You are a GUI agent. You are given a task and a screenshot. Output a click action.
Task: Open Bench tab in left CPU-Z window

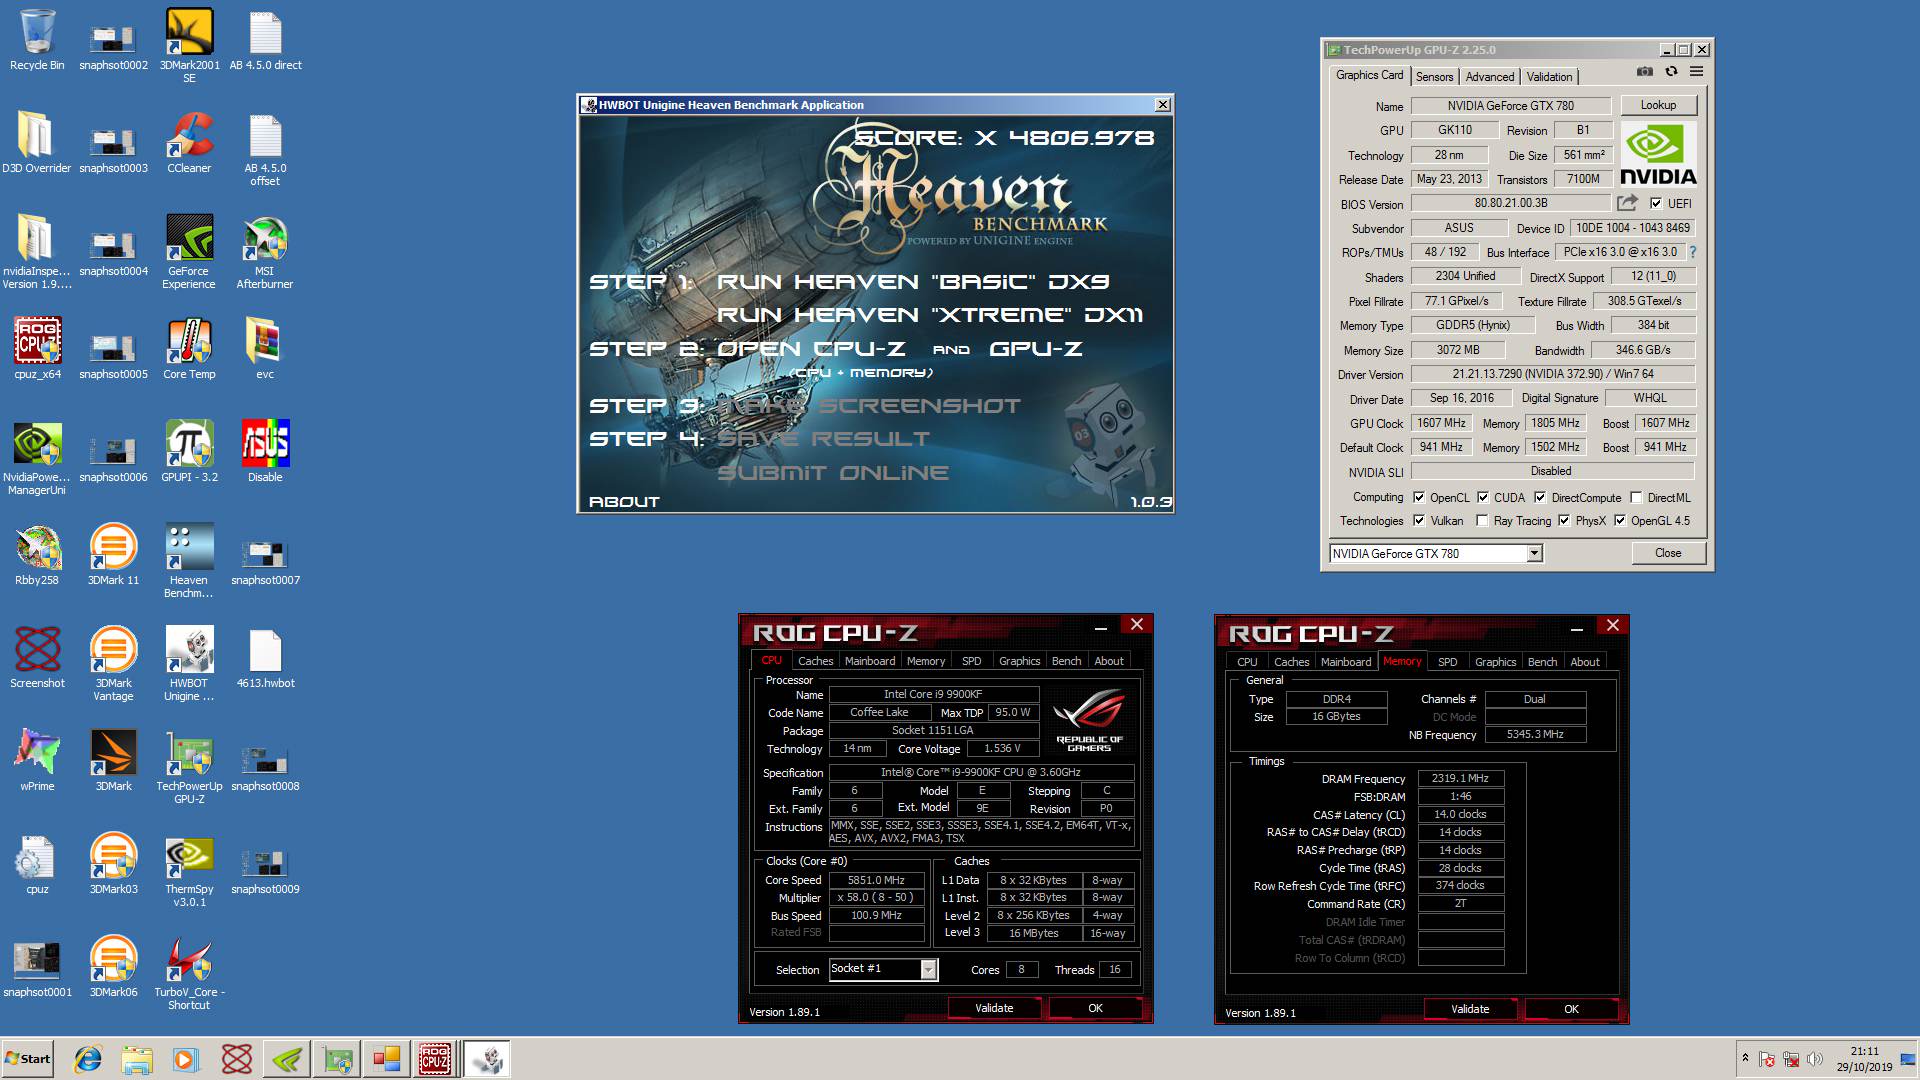click(1066, 661)
